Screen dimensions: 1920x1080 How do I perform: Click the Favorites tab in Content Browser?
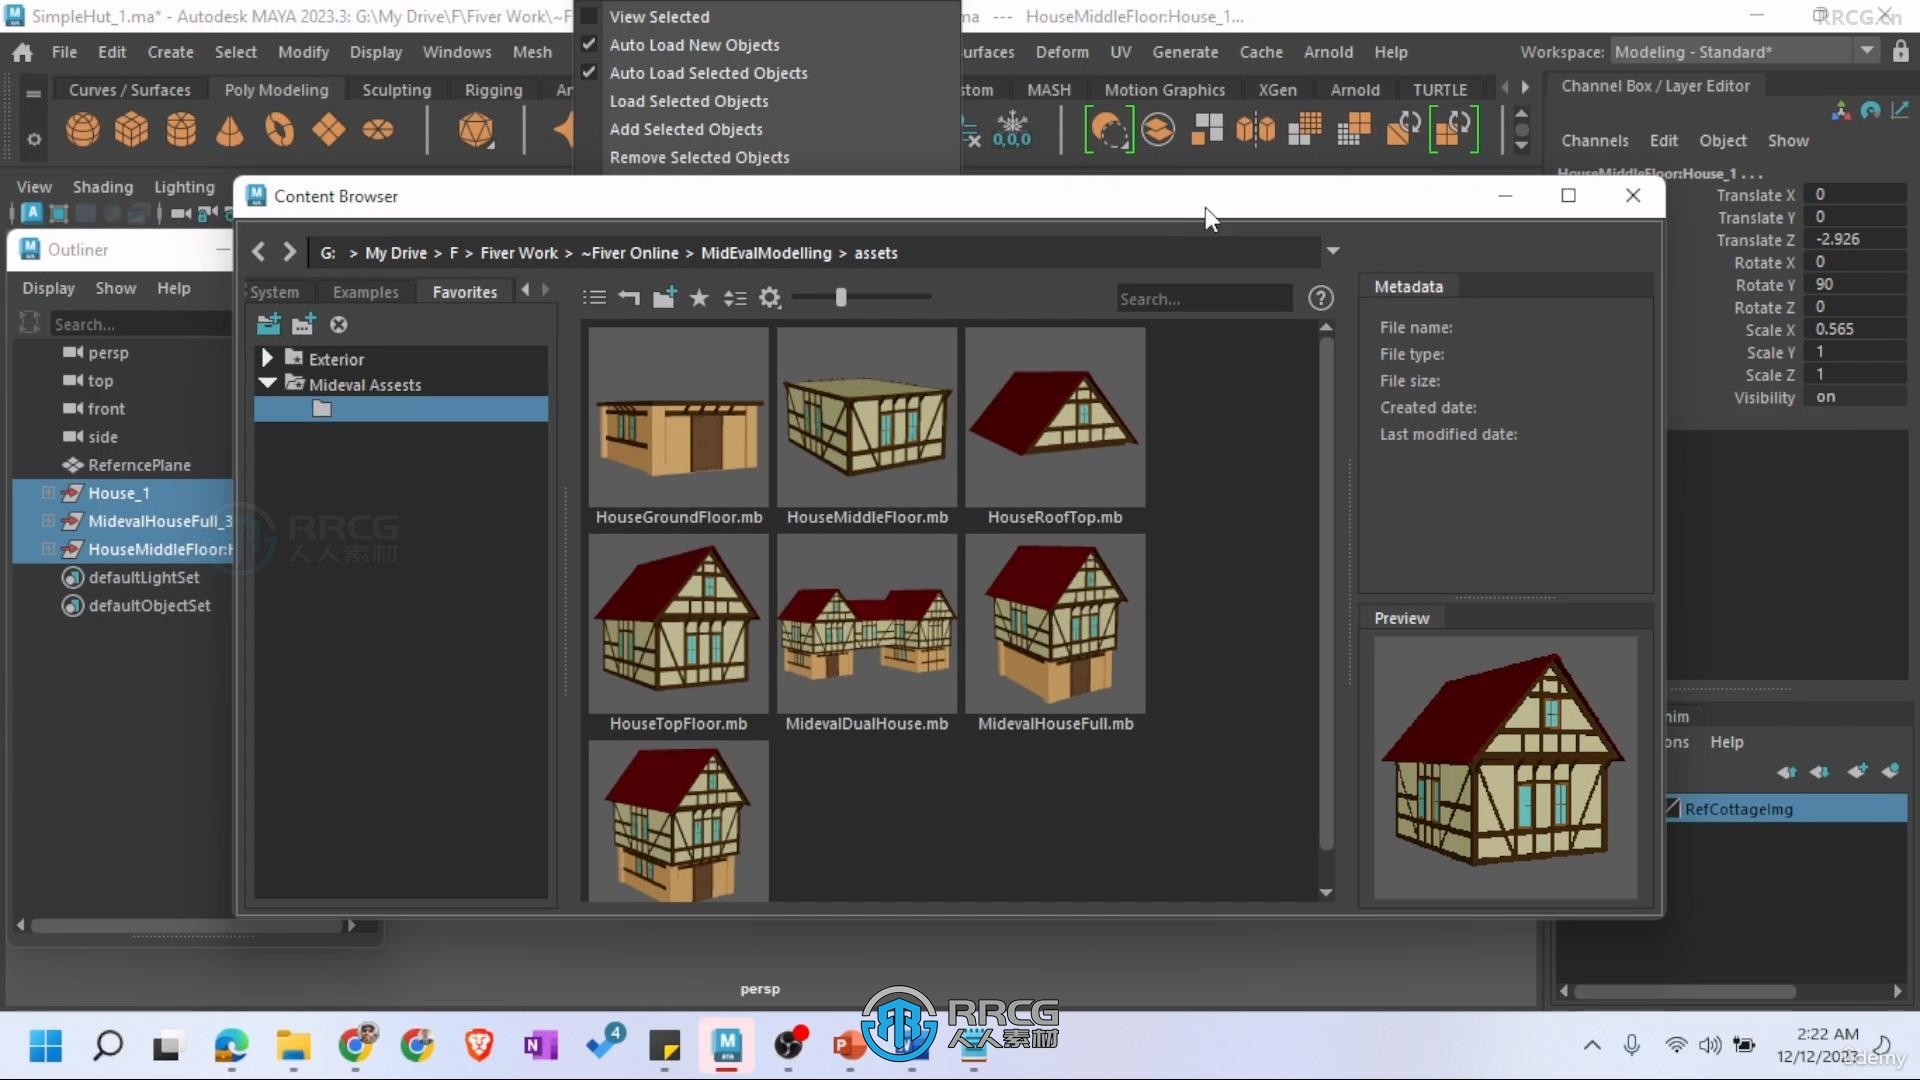point(463,291)
